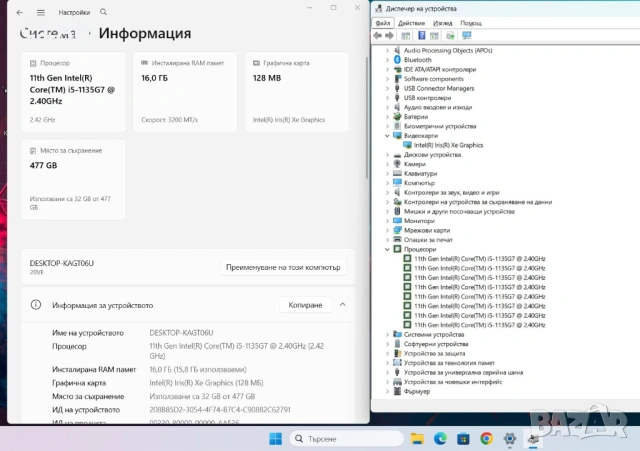The image size is (640, 451).
Task: Collapse the Видеокарти node
Action: [387, 136]
